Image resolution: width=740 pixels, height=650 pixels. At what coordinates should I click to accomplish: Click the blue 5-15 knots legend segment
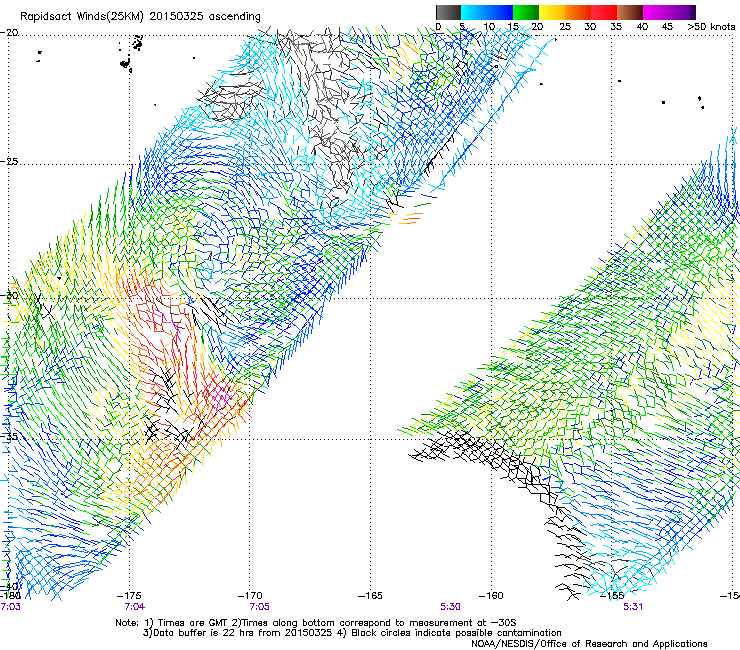pos(487,12)
